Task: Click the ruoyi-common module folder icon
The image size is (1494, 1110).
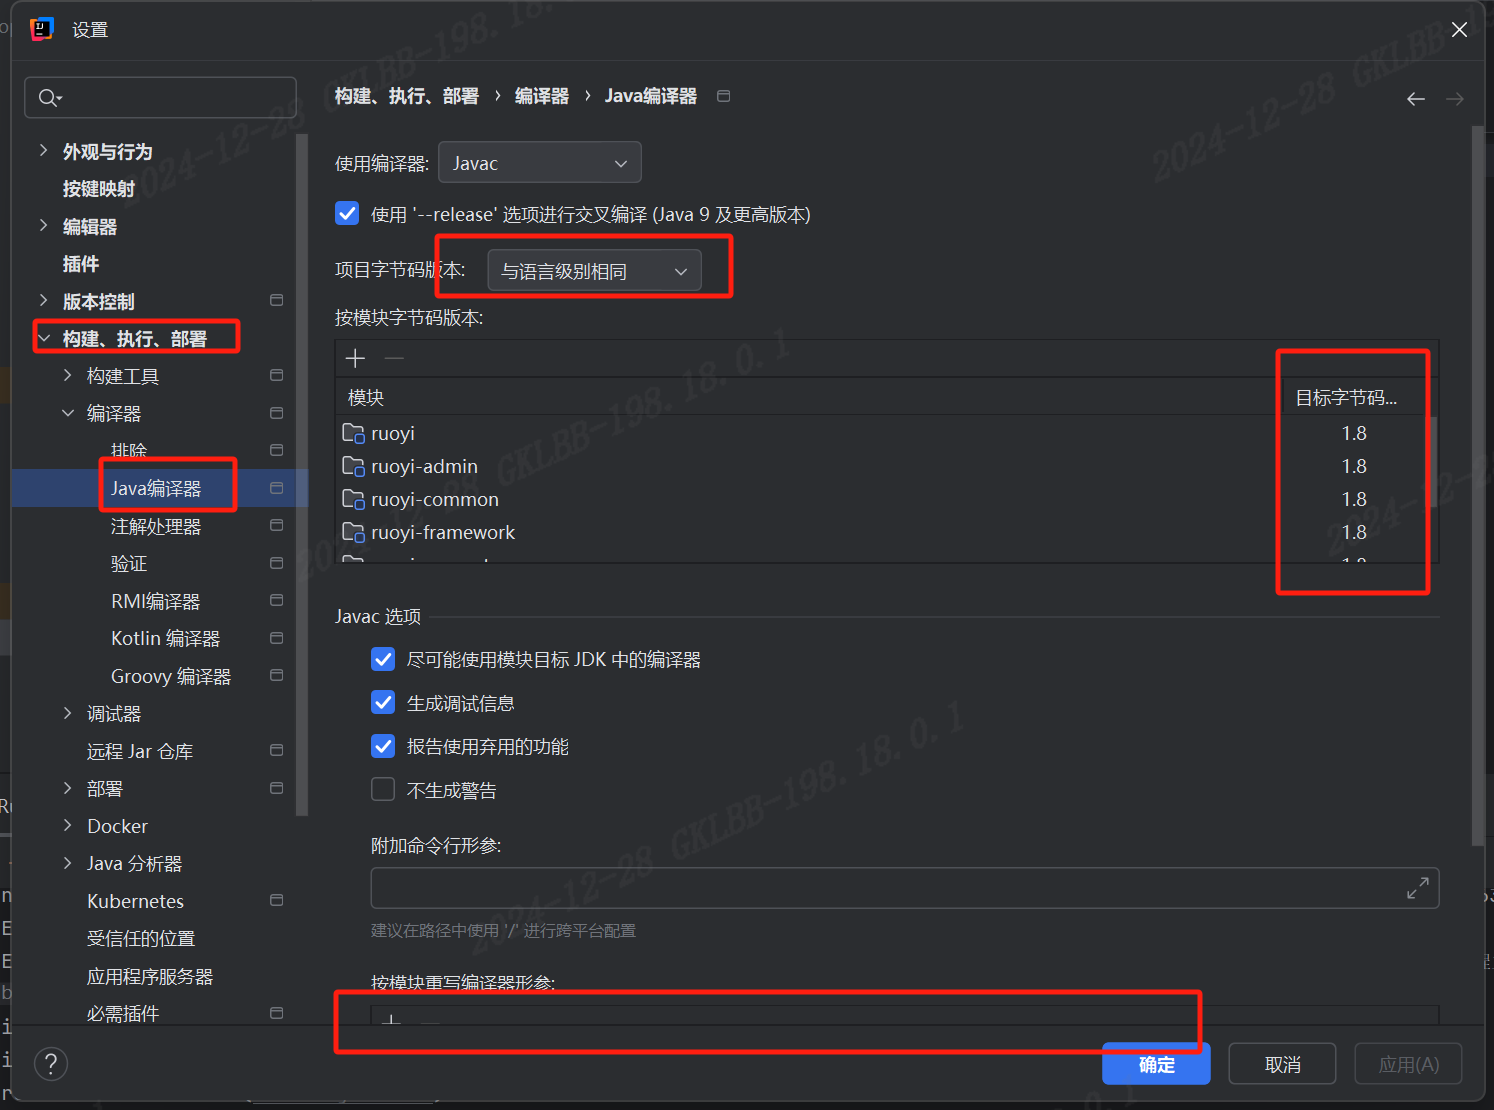Action: pos(353,499)
